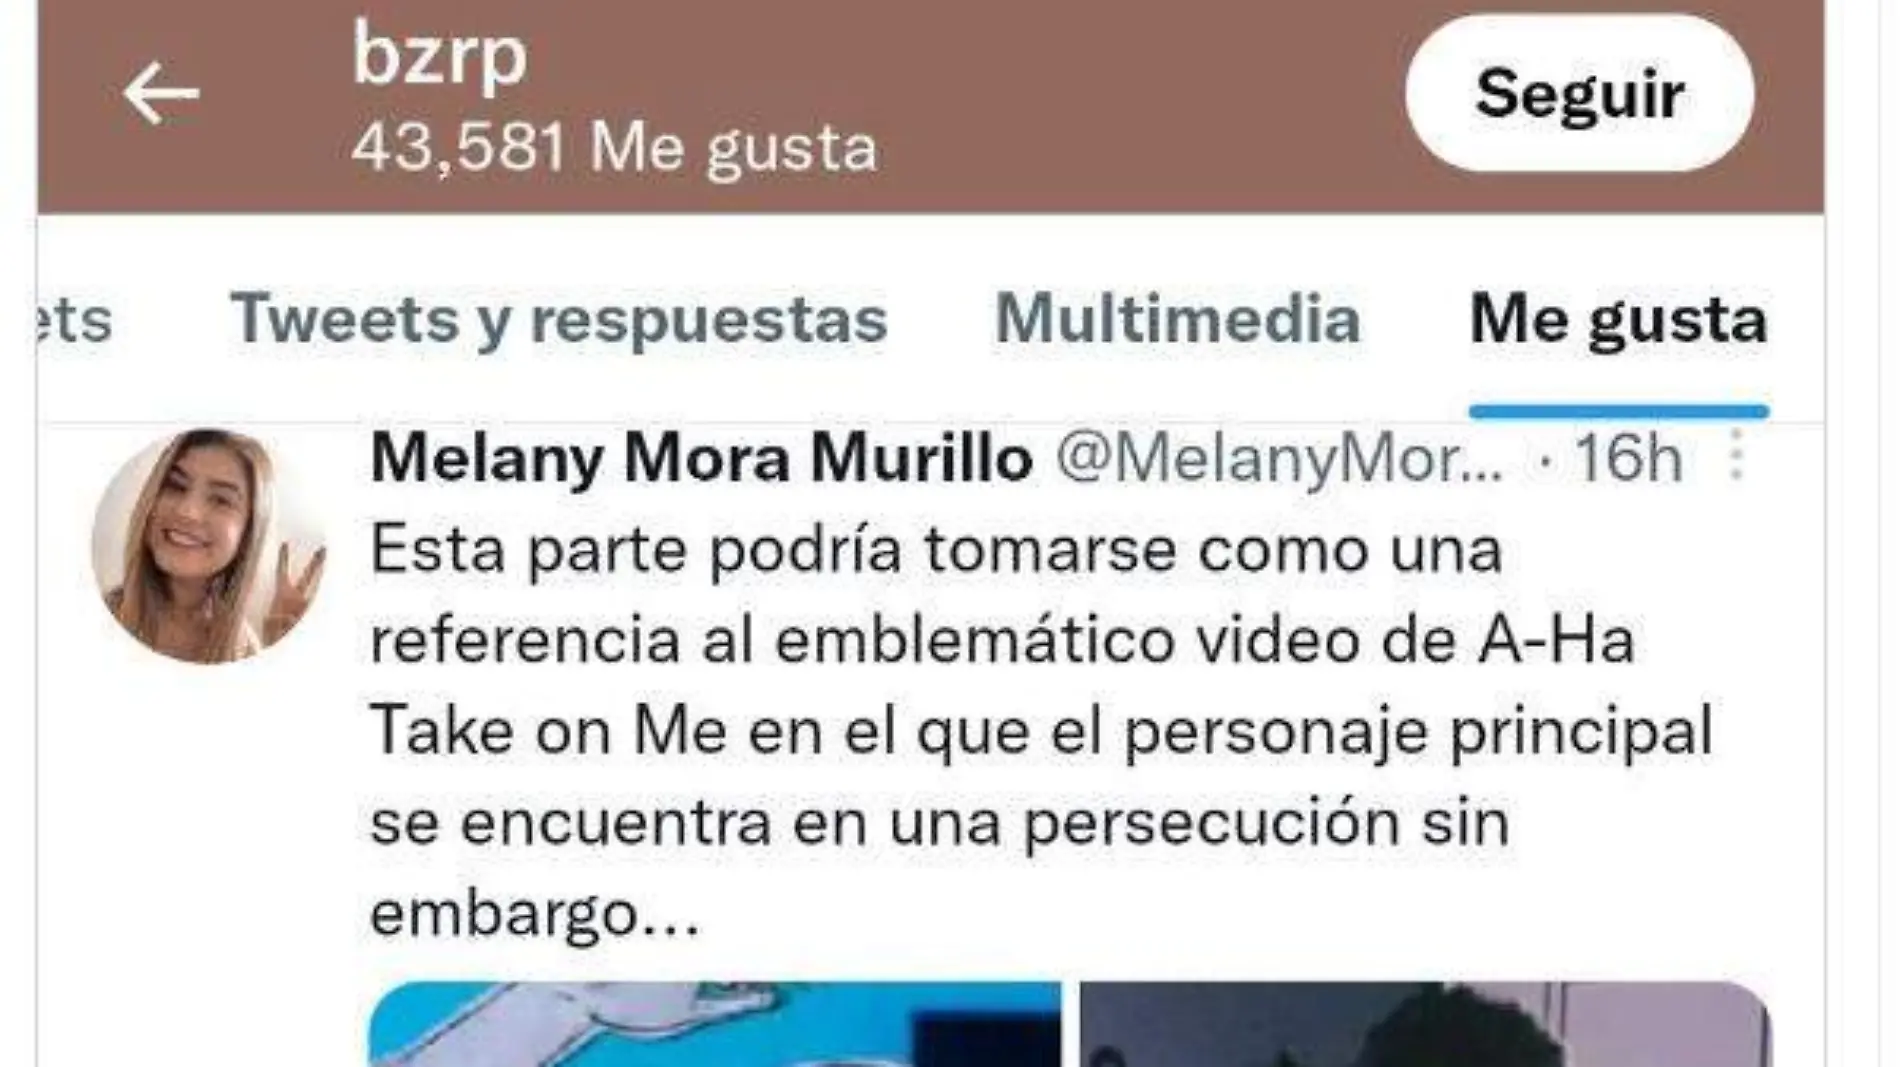Click the truncated tweet ending 'embargo...'
1900x1067 pixels.
coord(535,913)
